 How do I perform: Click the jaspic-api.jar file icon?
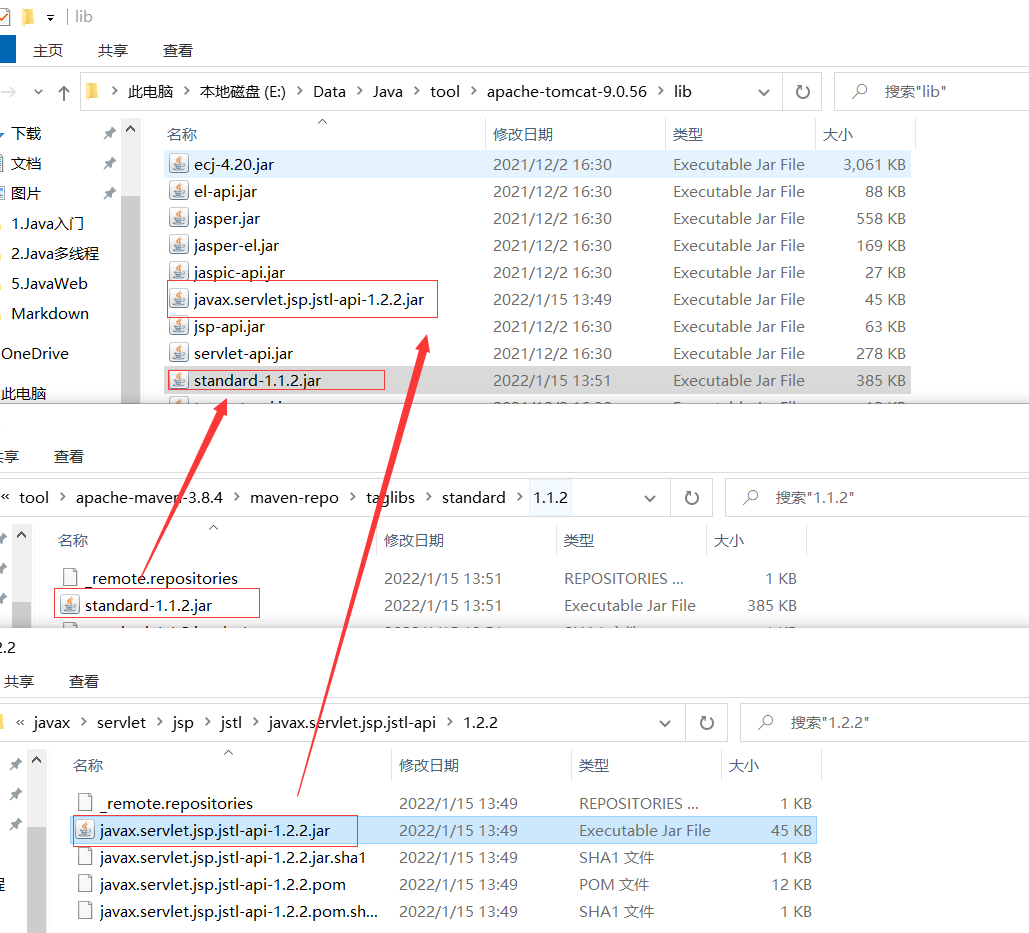coord(178,271)
